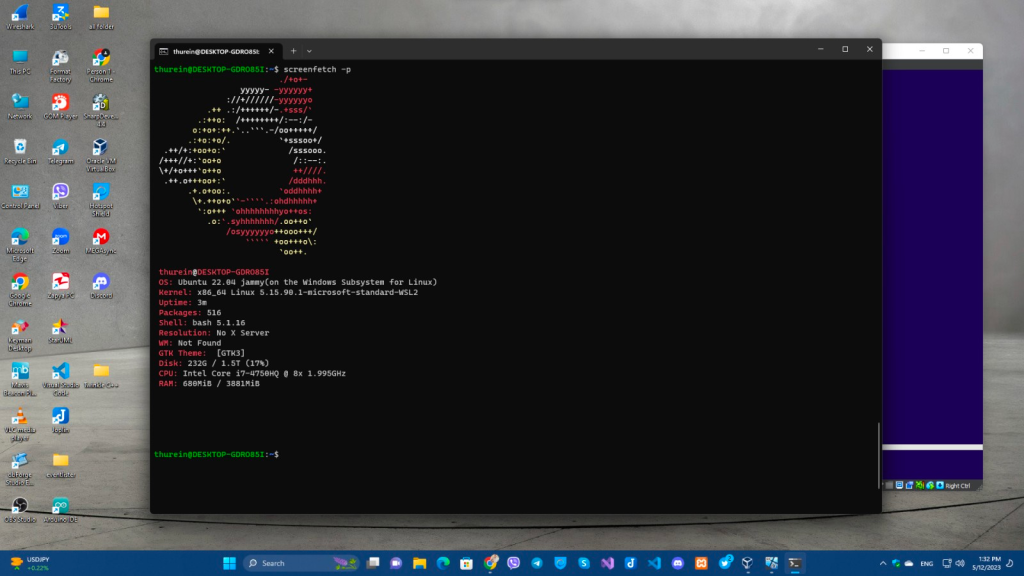Screen dimensions: 1024x576
Task: Open Discord from the taskbar
Action: pyautogui.click(x=677, y=563)
